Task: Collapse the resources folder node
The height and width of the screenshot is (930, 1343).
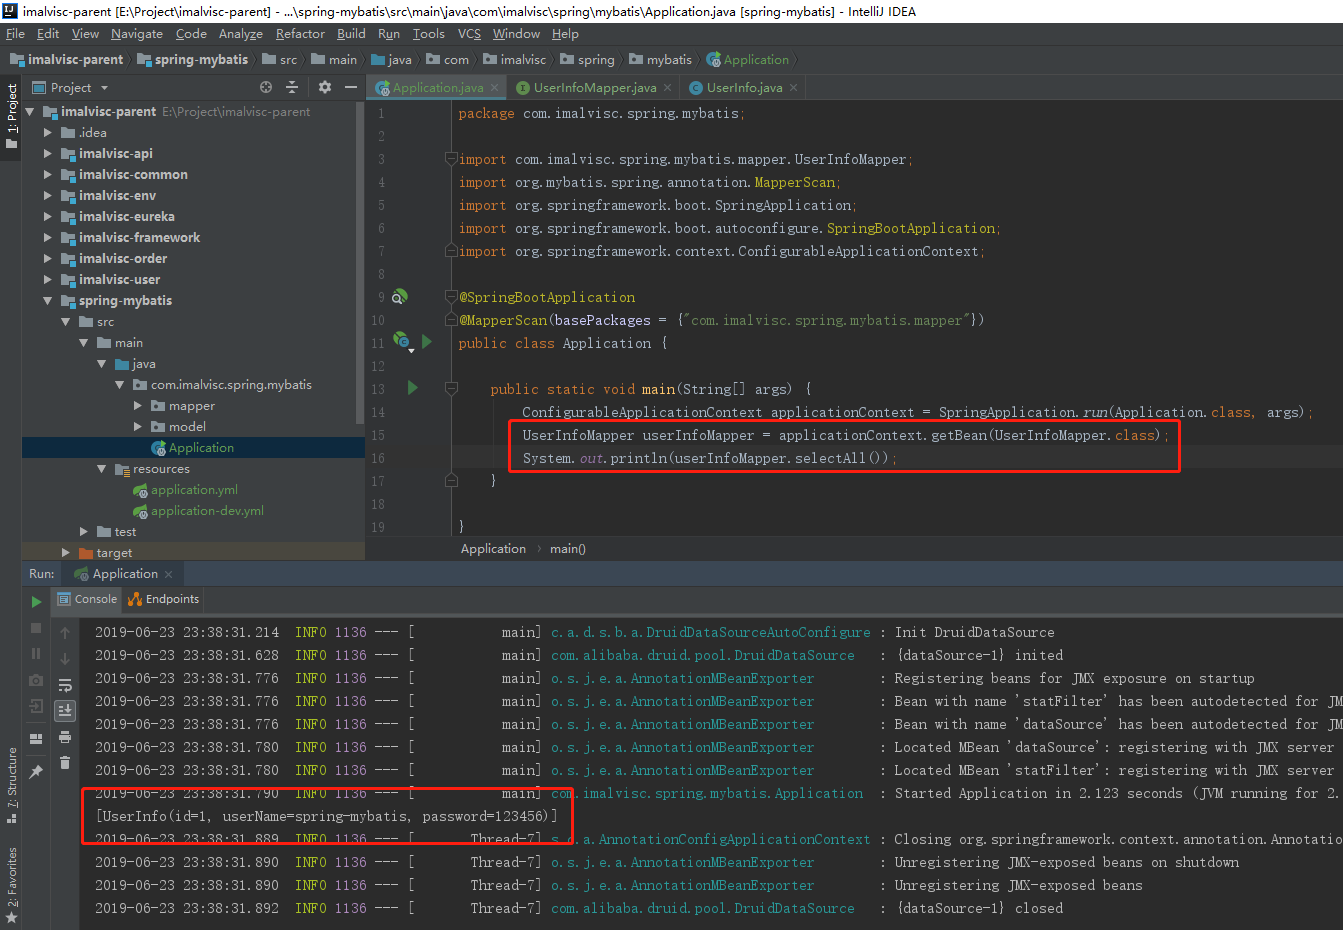Action: [x=101, y=469]
